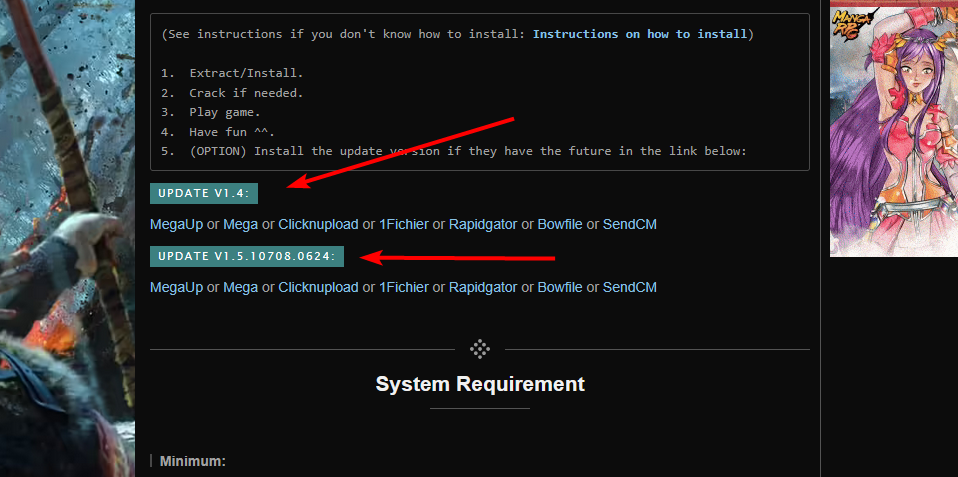Click the 'UPDATE V1.4:' teal label
Viewport: 958px width, 477px height.
[204, 193]
